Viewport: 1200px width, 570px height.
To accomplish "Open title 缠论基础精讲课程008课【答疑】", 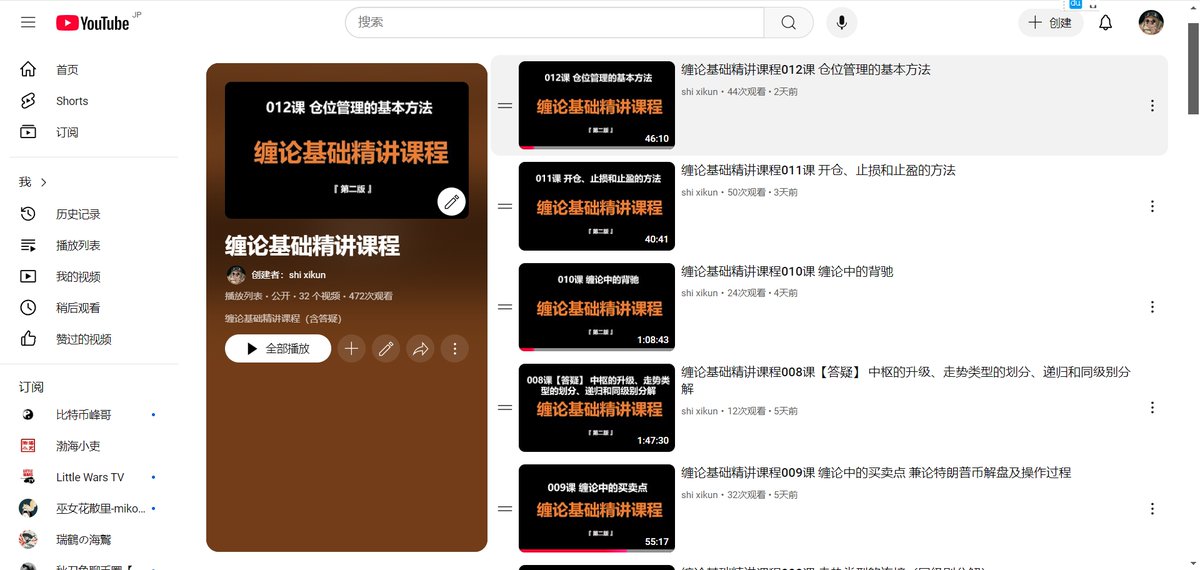I will (906, 380).
